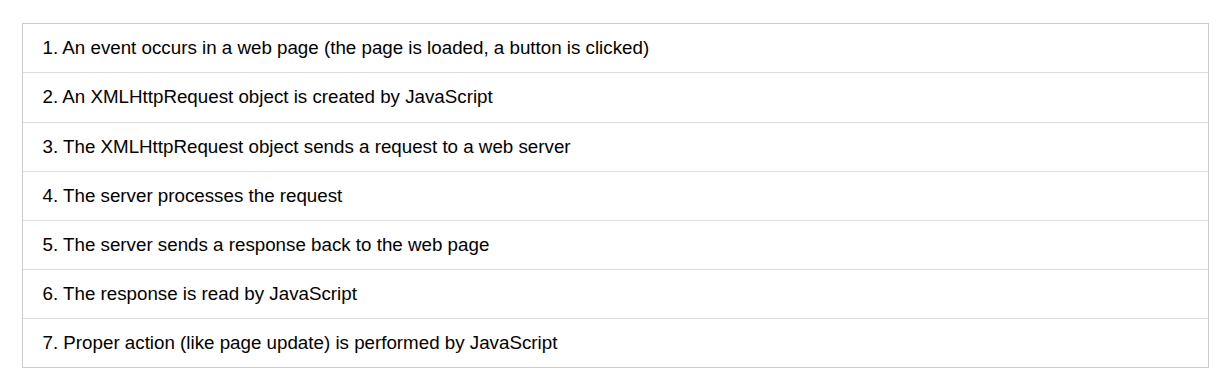This screenshot has width=1232, height=387.
Task: Select the 'Proper action (like page update)' row
Action: pos(615,343)
